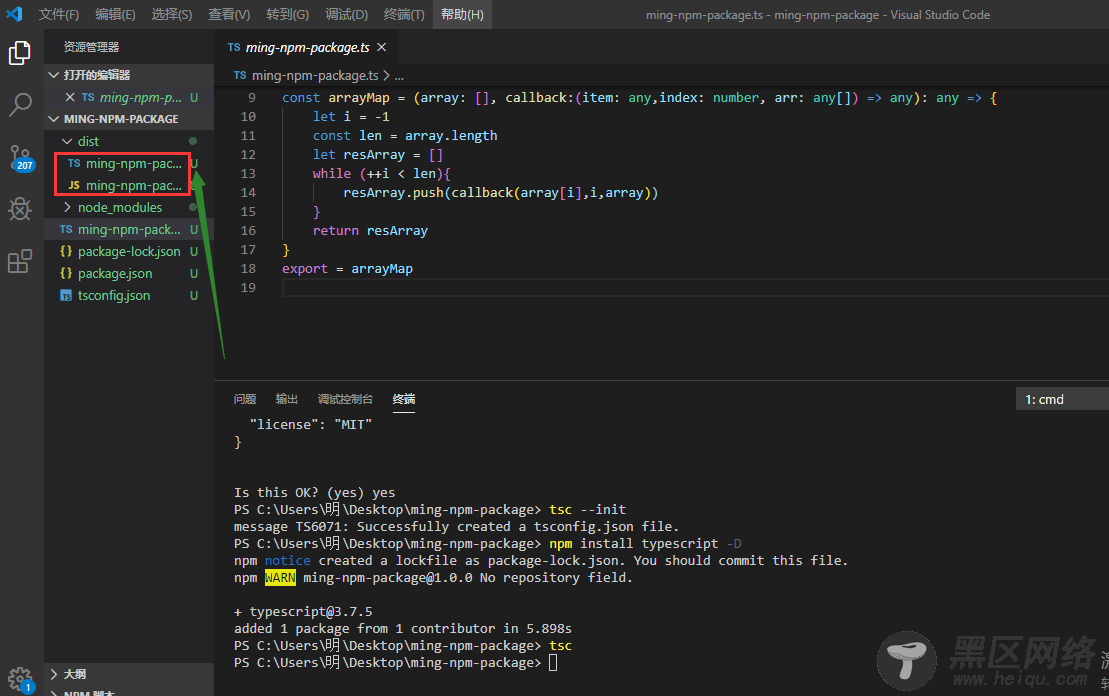Open the 编辑(E) menu
The width and height of the screenshot is (1109, 696).
click(115, 14)
